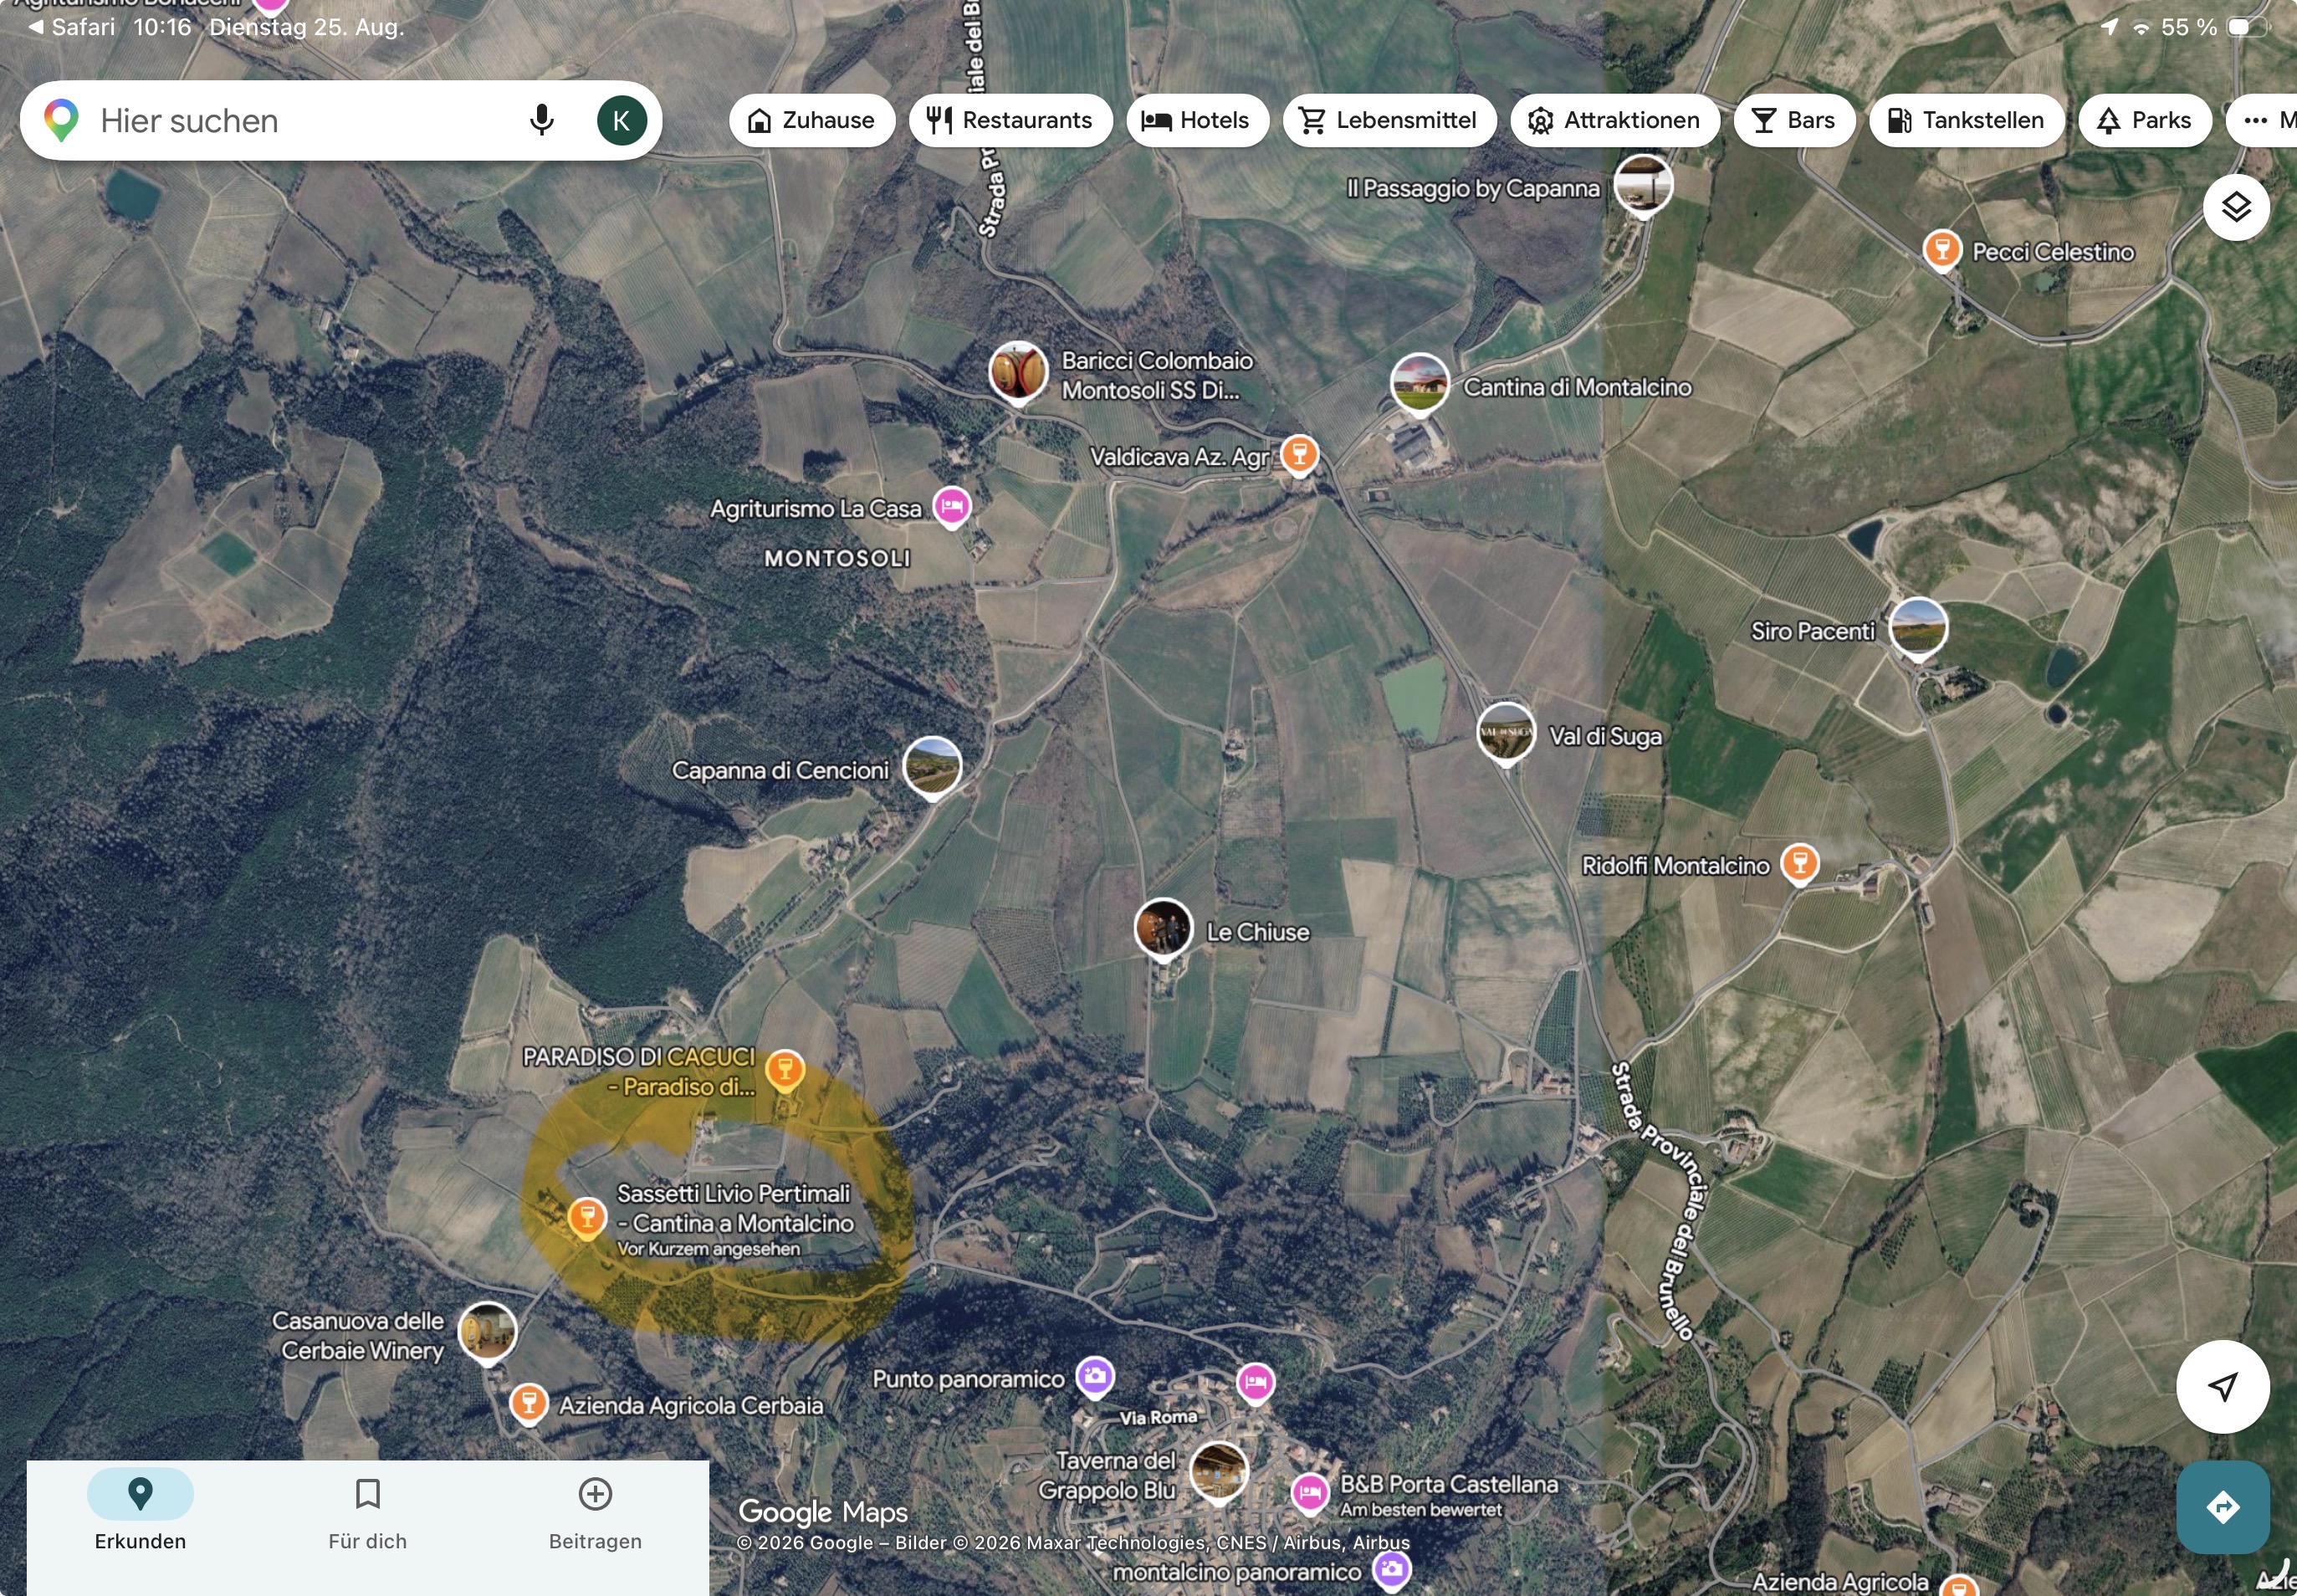Open Taverna del Grappolo Blu photo pin

(x=1218, y=1471)
